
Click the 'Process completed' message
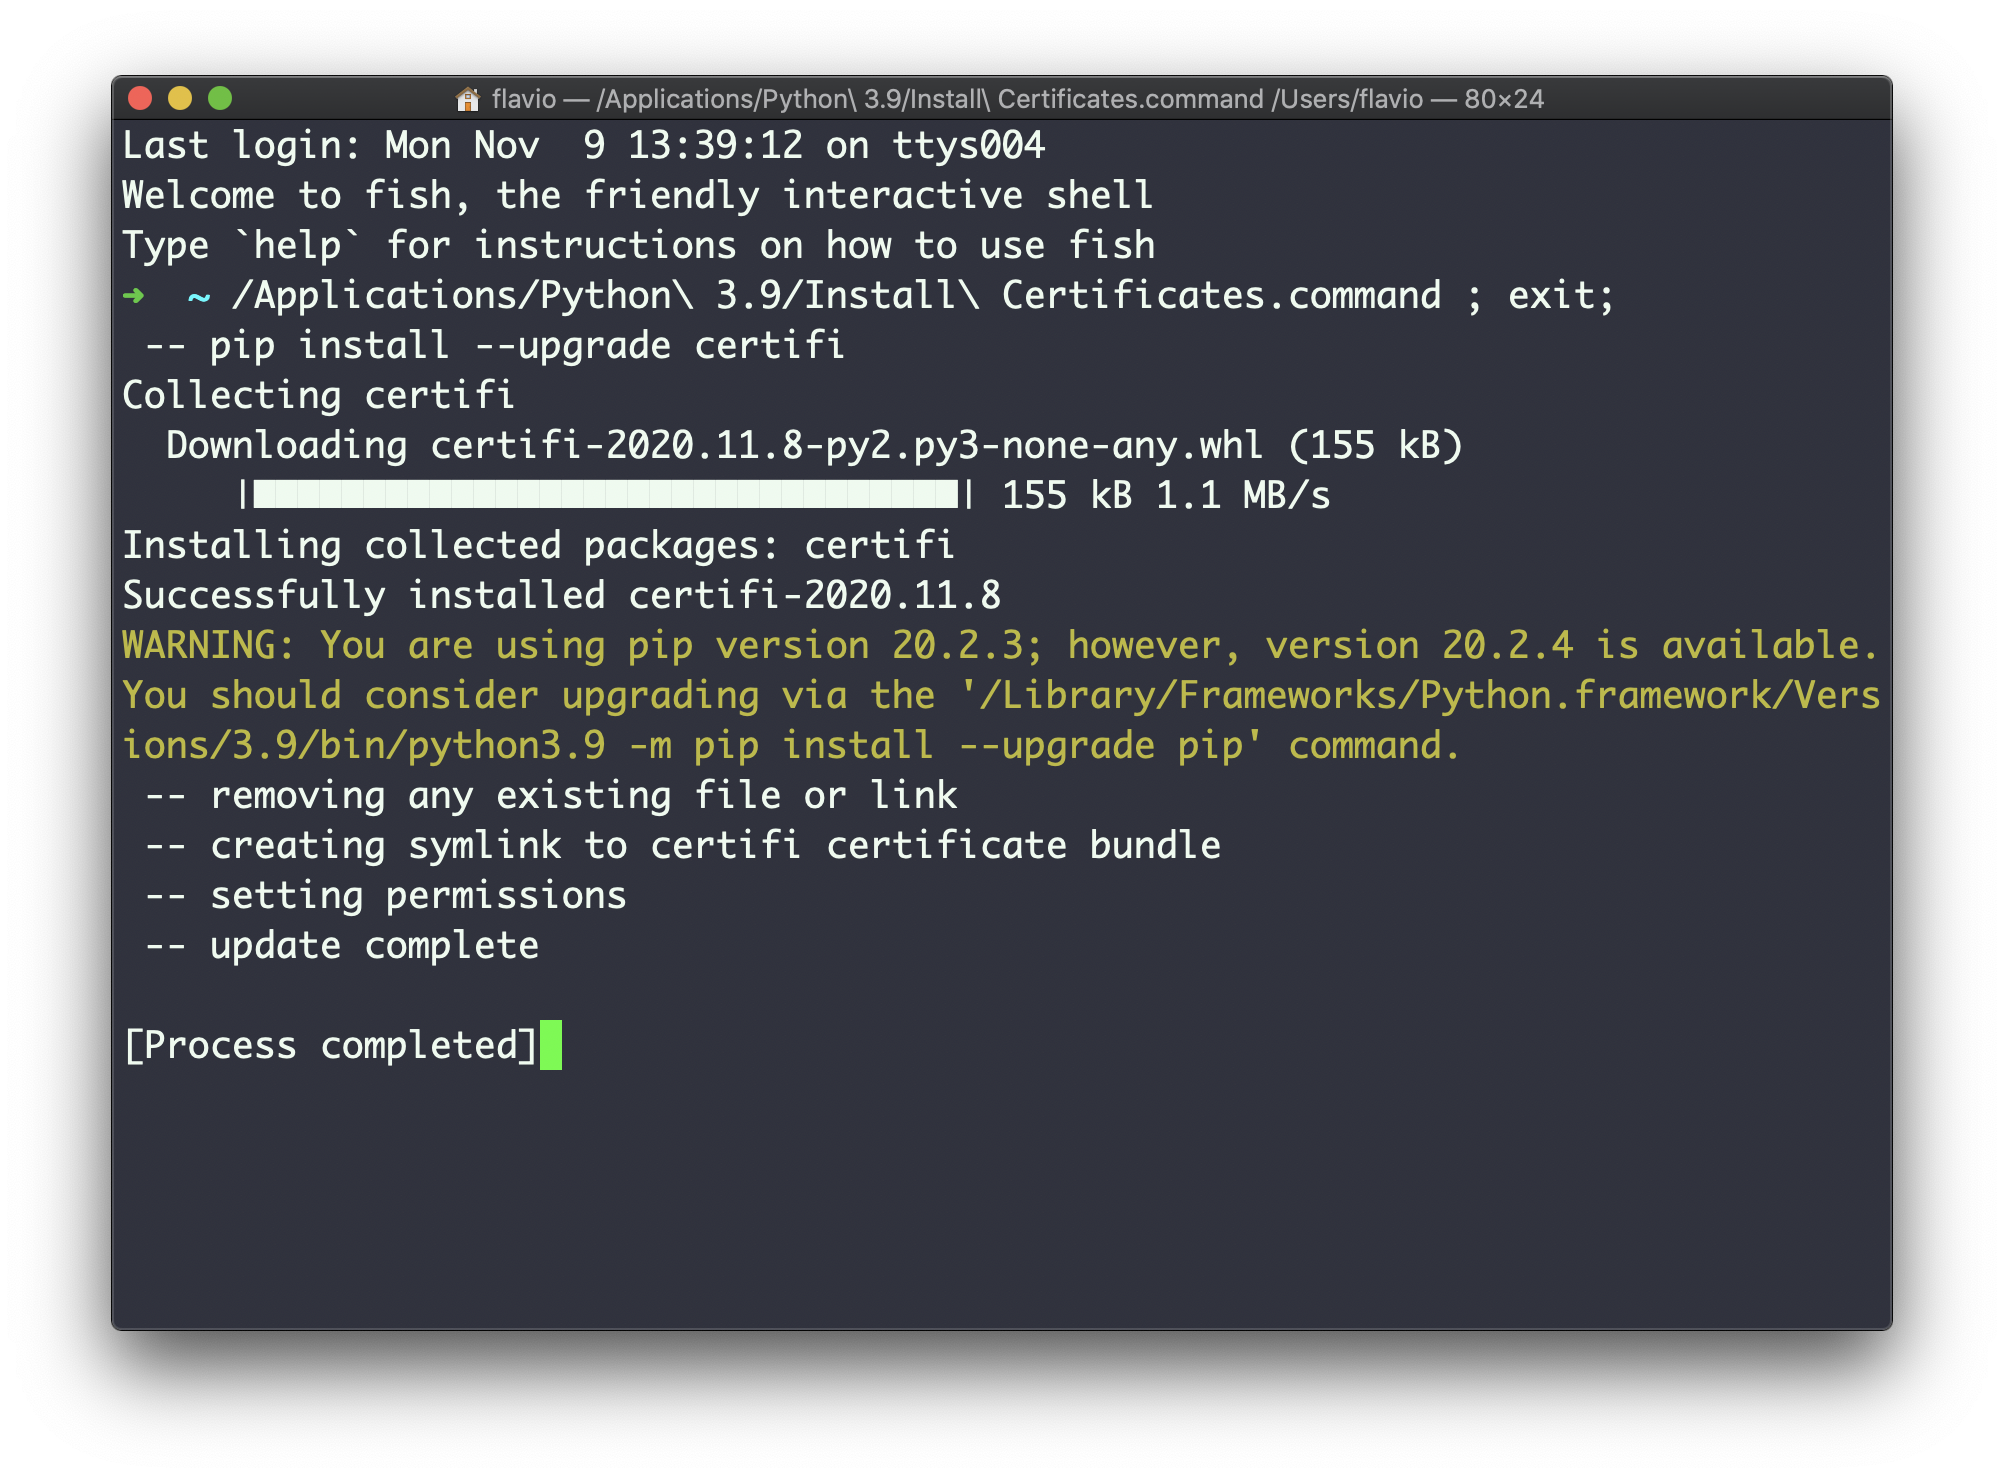pos(330,1045)
